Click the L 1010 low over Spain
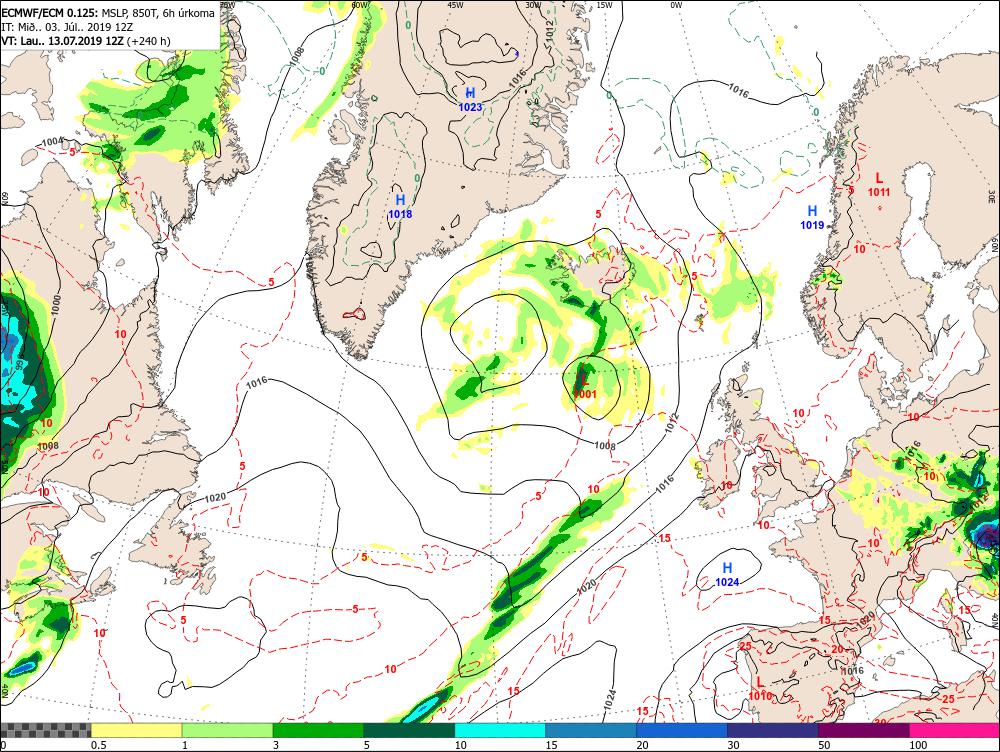Image resolution: width=1000 pixels, height=752 pixels. pyautogui.click(x=760, y=688)
